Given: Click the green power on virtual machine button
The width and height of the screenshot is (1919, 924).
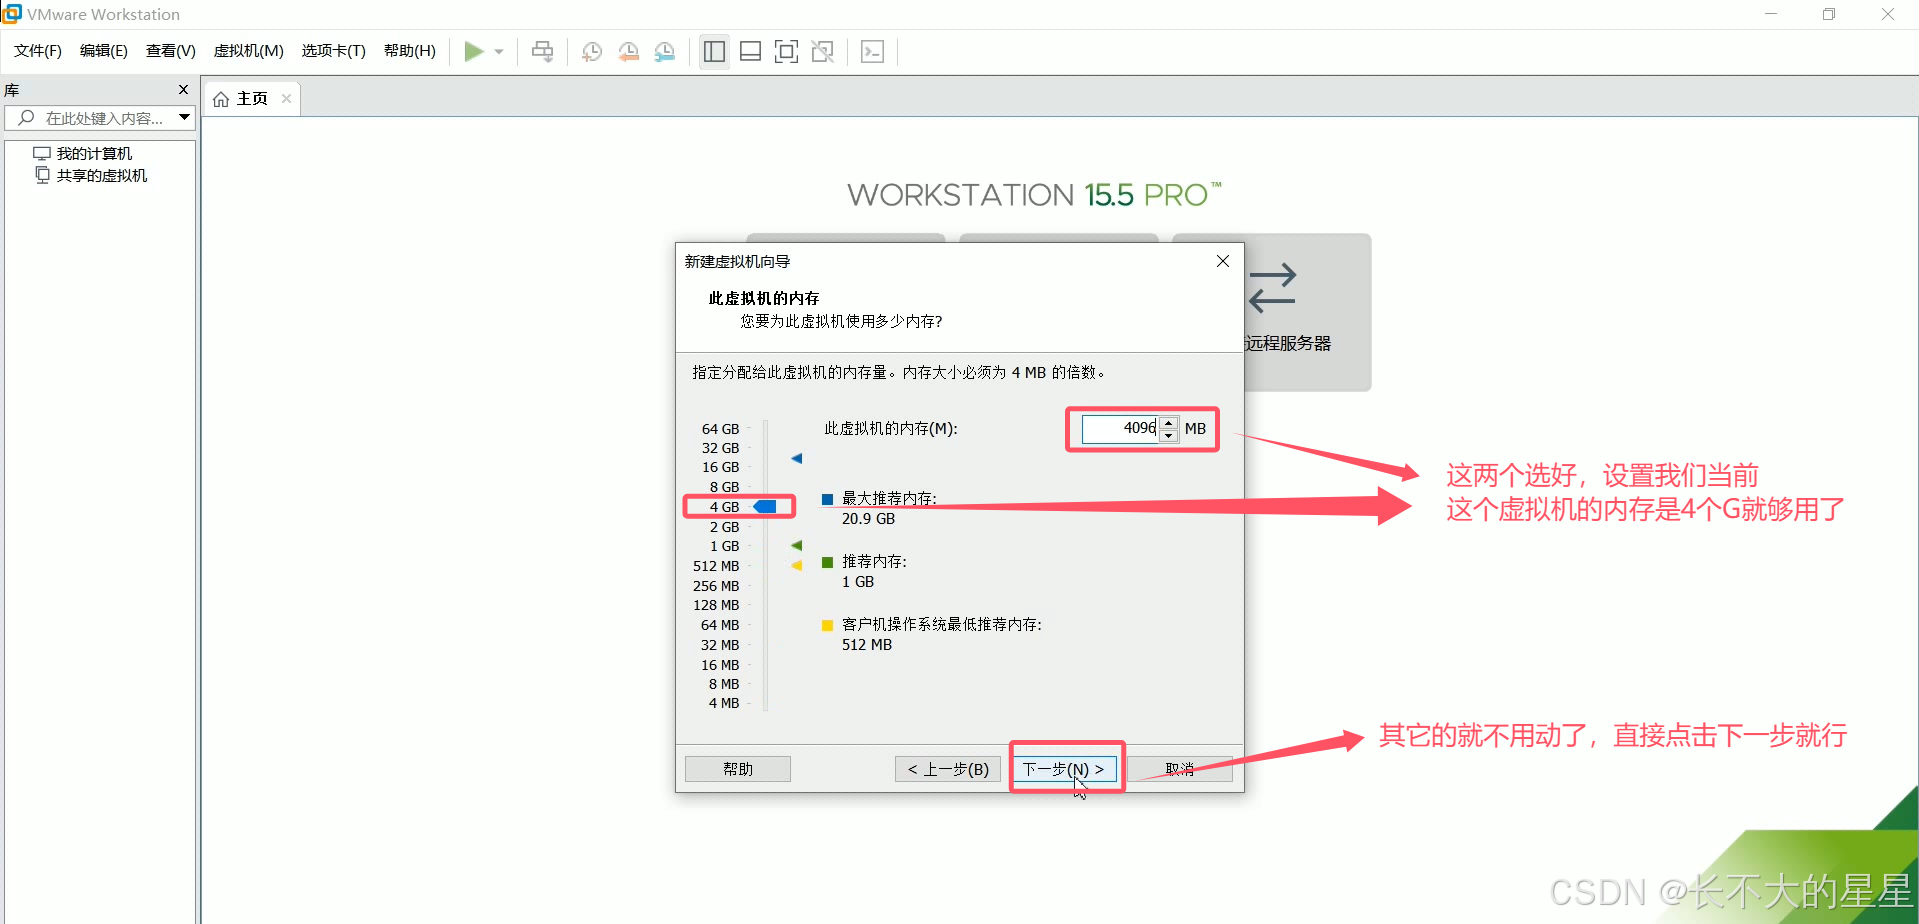Looking at the screenshot, I should [474, 51].
